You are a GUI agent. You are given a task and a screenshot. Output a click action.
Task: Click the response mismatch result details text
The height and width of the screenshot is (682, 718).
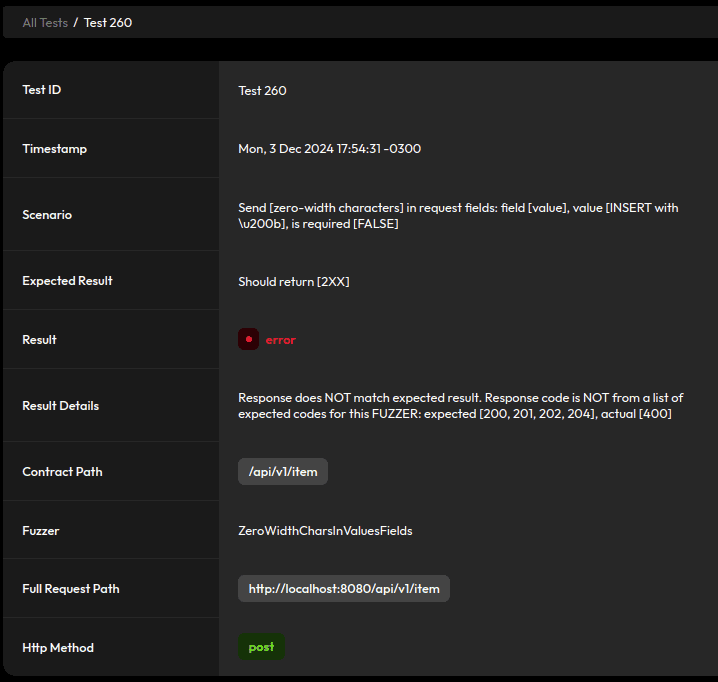coord(460,405)
